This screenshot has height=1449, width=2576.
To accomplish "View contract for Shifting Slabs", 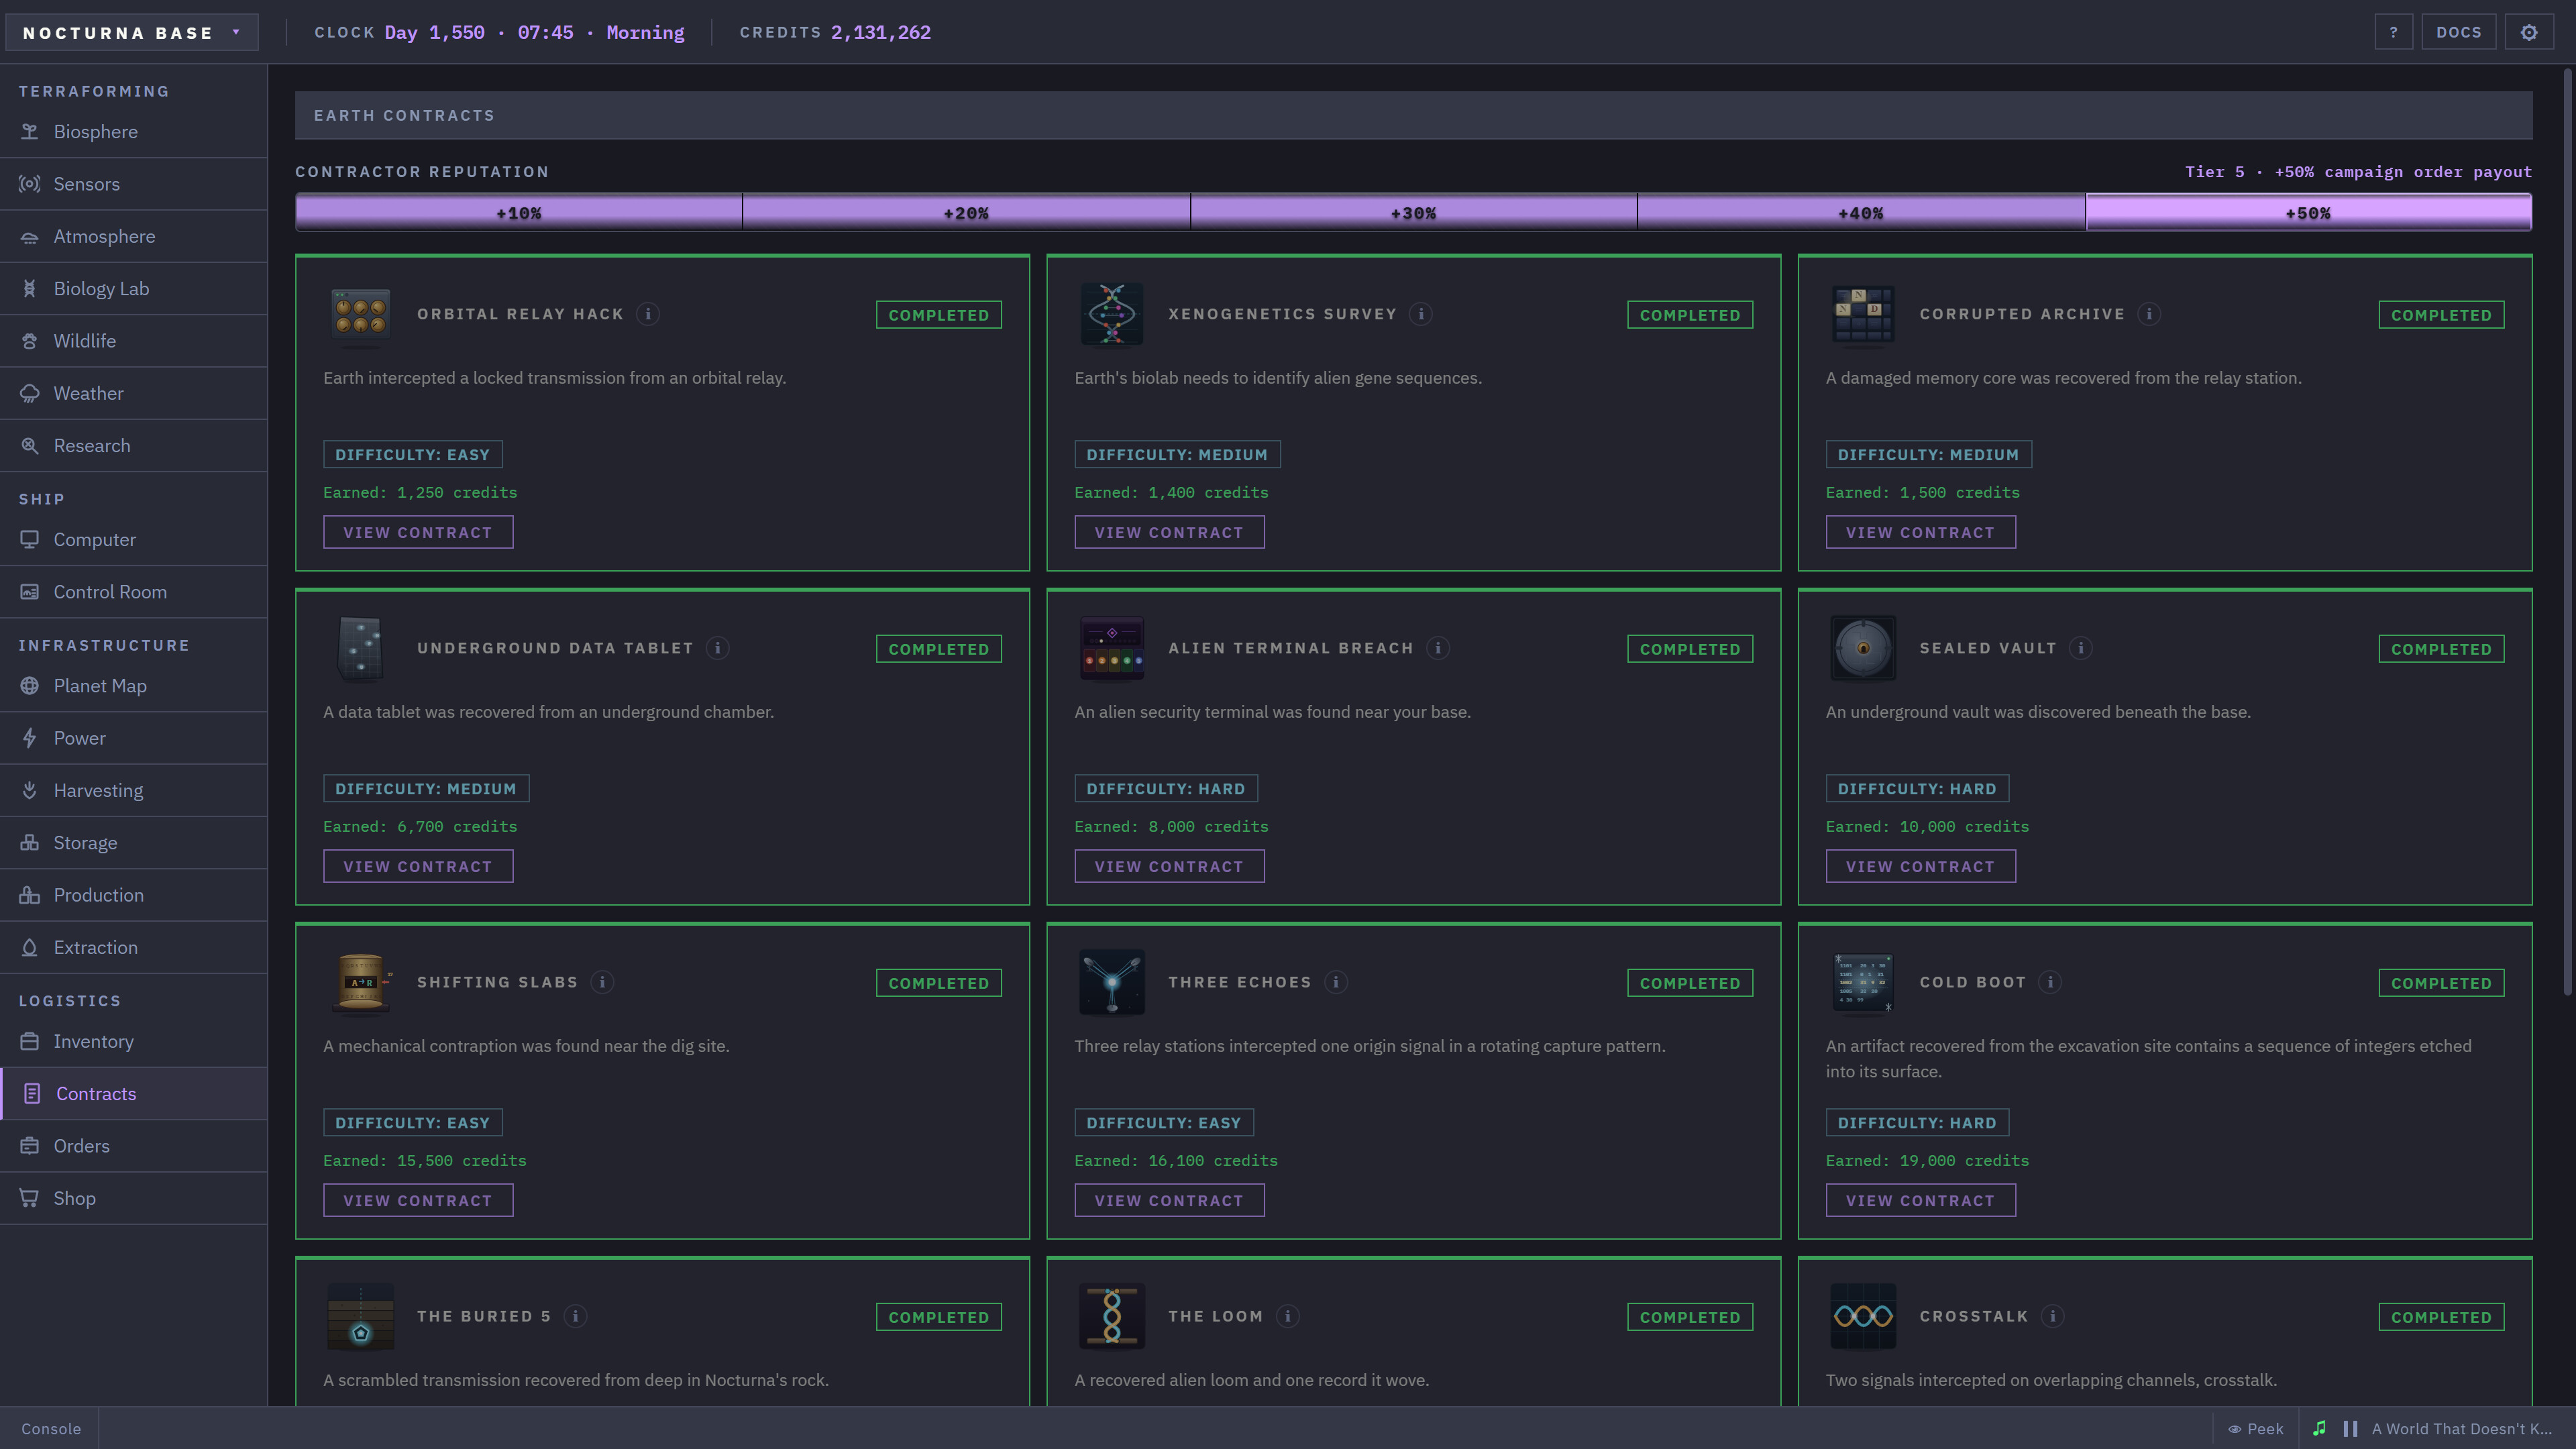I will click(x=418, y=1200).
